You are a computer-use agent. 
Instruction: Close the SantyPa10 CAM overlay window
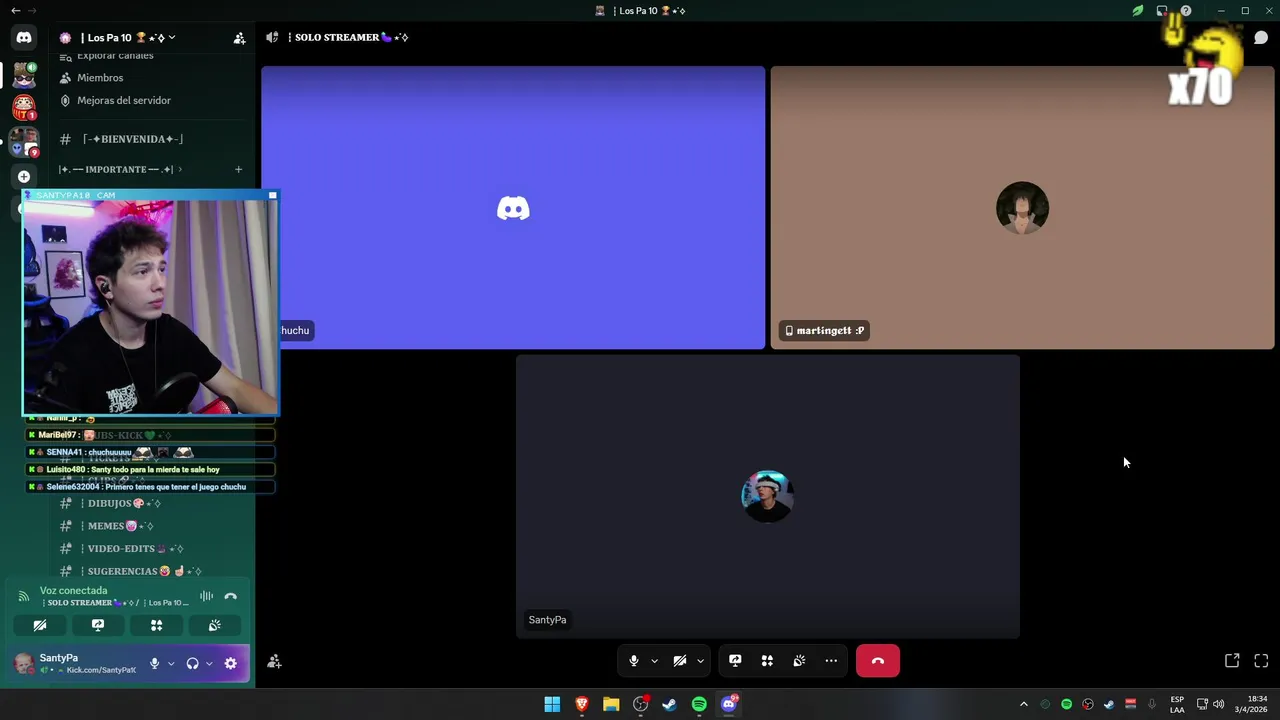(272, 195)
